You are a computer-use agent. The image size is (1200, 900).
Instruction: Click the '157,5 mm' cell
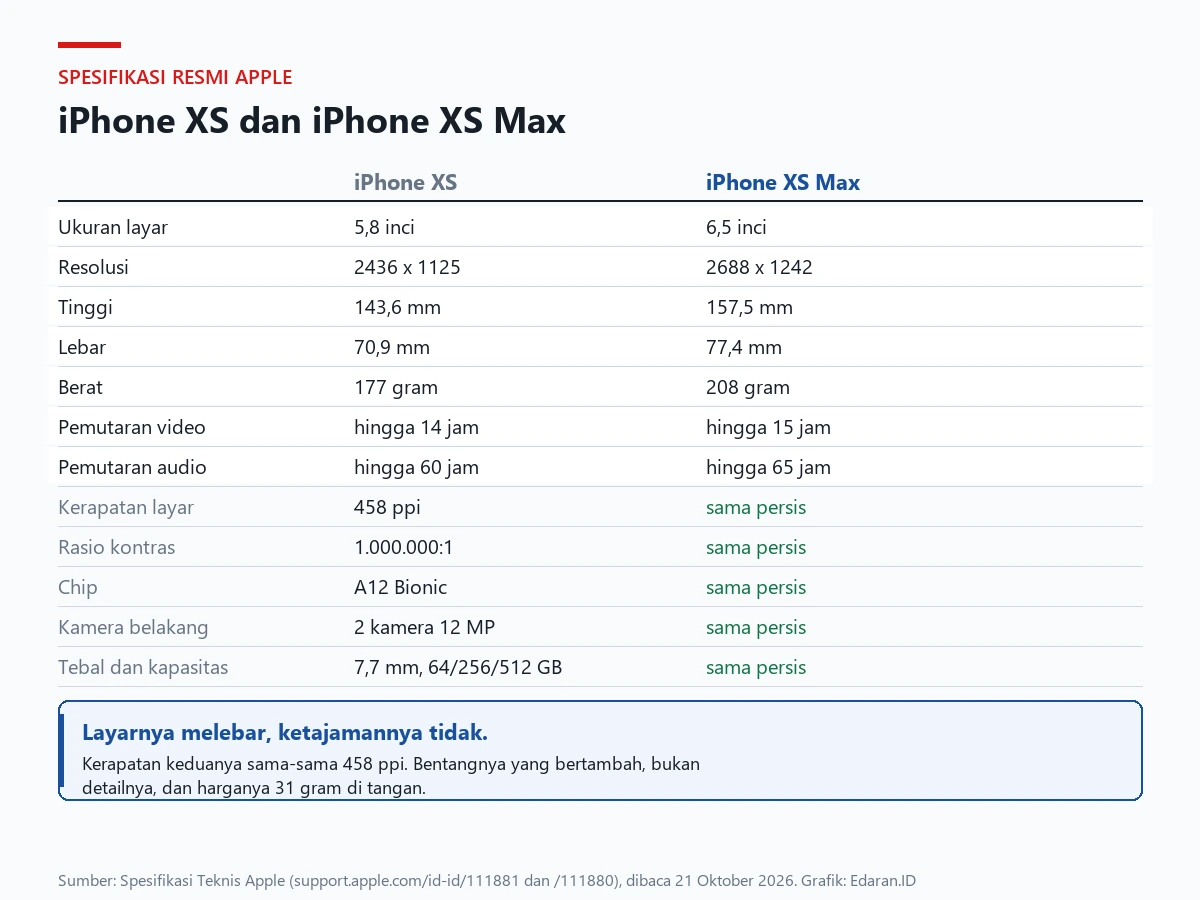tap(749, 307)
